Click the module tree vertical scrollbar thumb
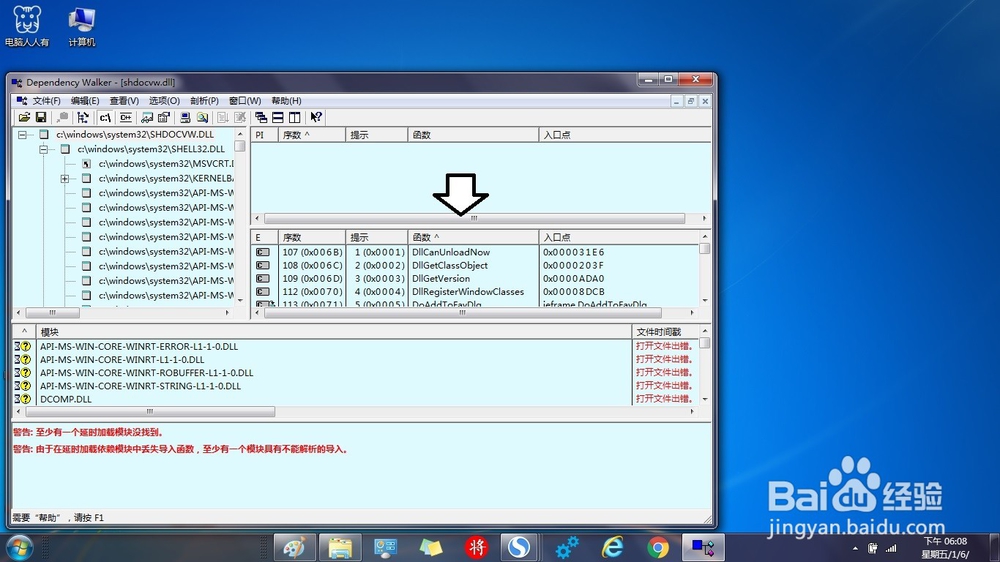 pyautogui.click(x=240, y=146)
